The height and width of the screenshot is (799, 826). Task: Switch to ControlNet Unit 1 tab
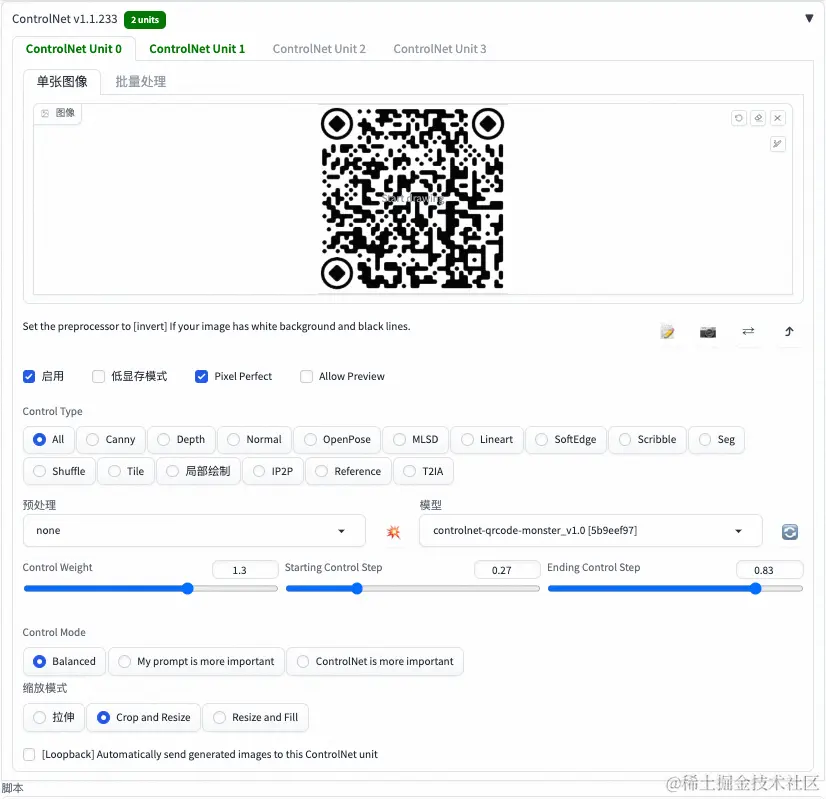pos(197,49)
